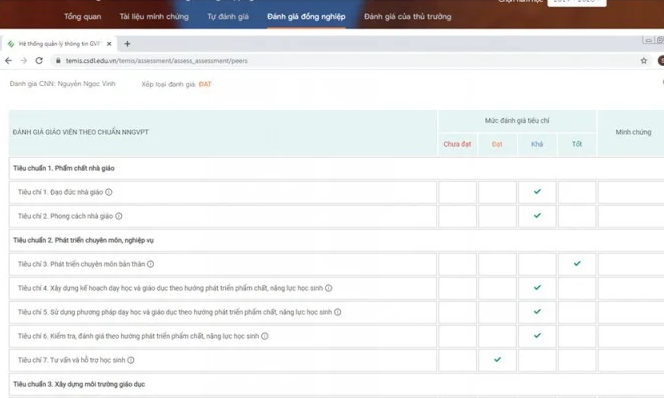This screenshot has height=398, width=664.
Task: Click Tiêu chuẩn 1. Phẩm chất nhà giáo row
Action: point(336,168)
